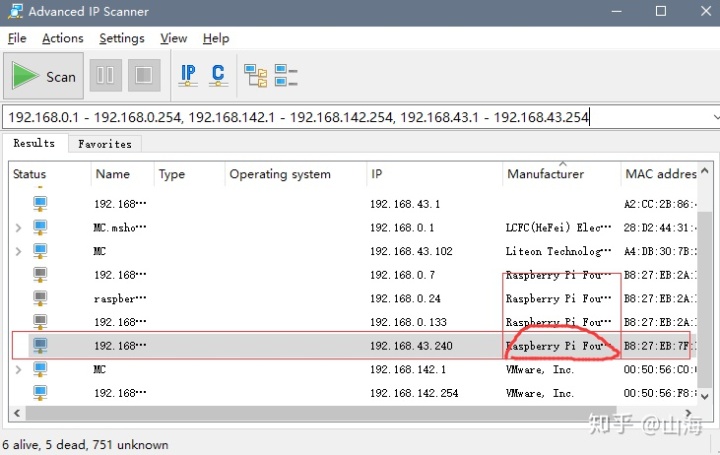Click the computer icon for 192.168.142.254

[x=40, y=393]
